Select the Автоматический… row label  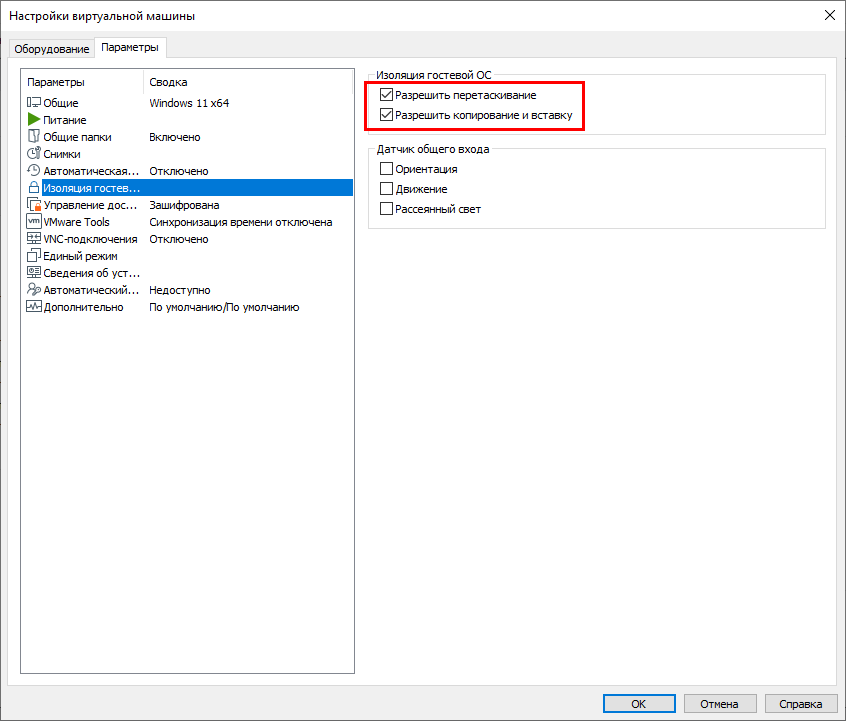91,290
